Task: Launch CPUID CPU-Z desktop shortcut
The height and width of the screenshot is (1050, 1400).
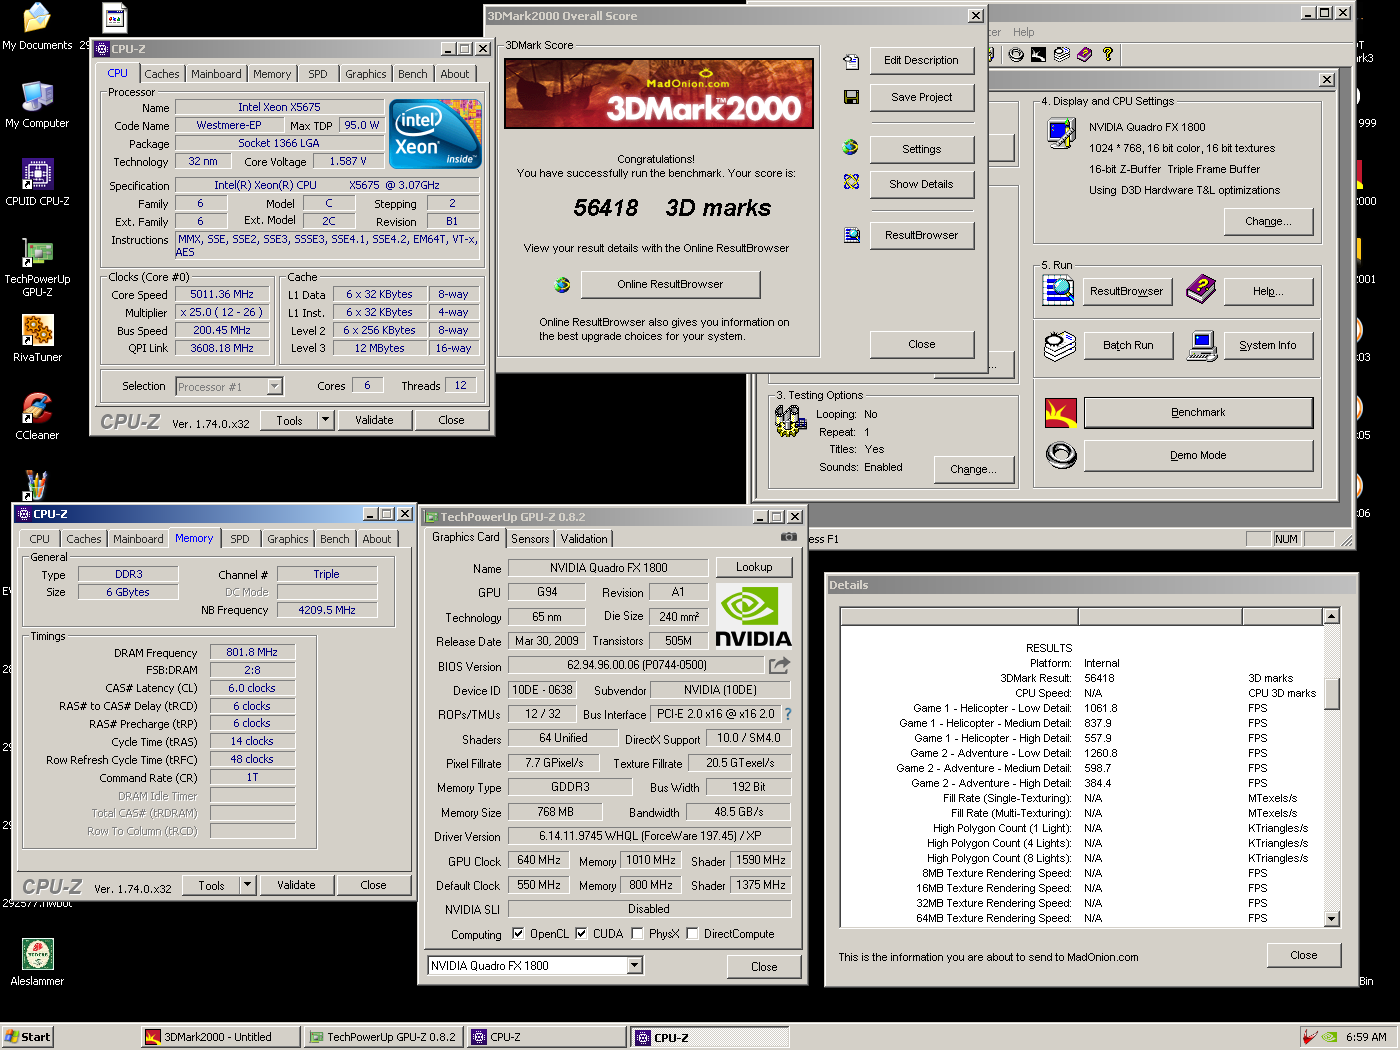Action: point(37,183)
